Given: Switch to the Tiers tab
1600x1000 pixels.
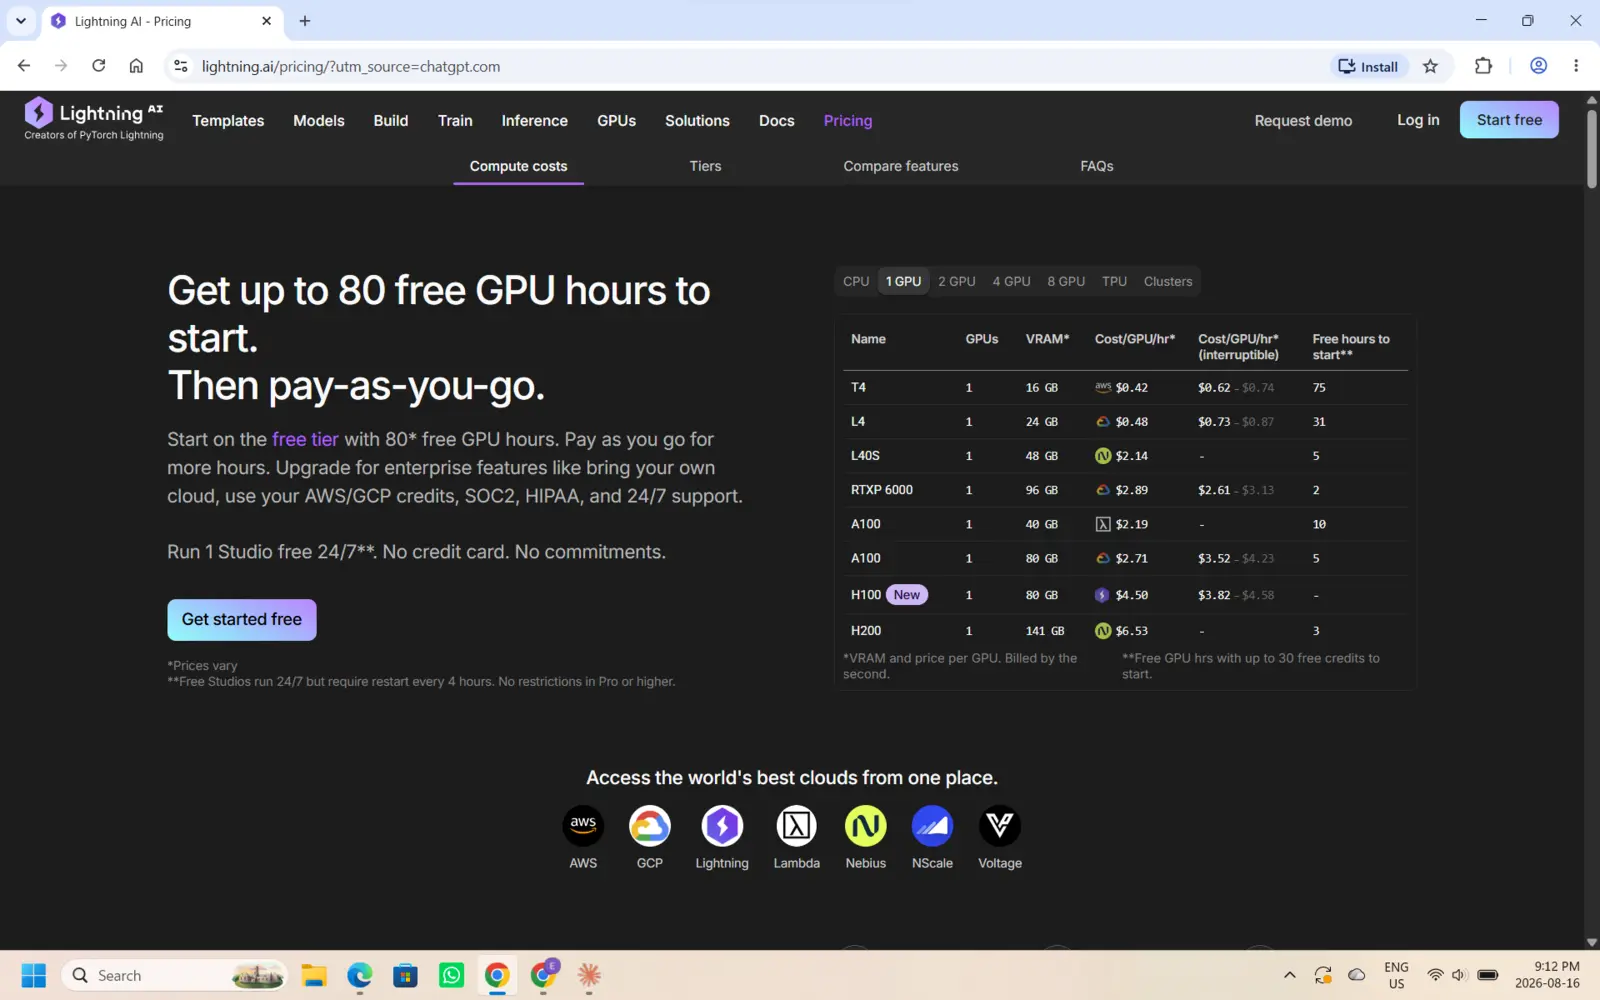Looking at the screenshot, I should tap(705, 166).
